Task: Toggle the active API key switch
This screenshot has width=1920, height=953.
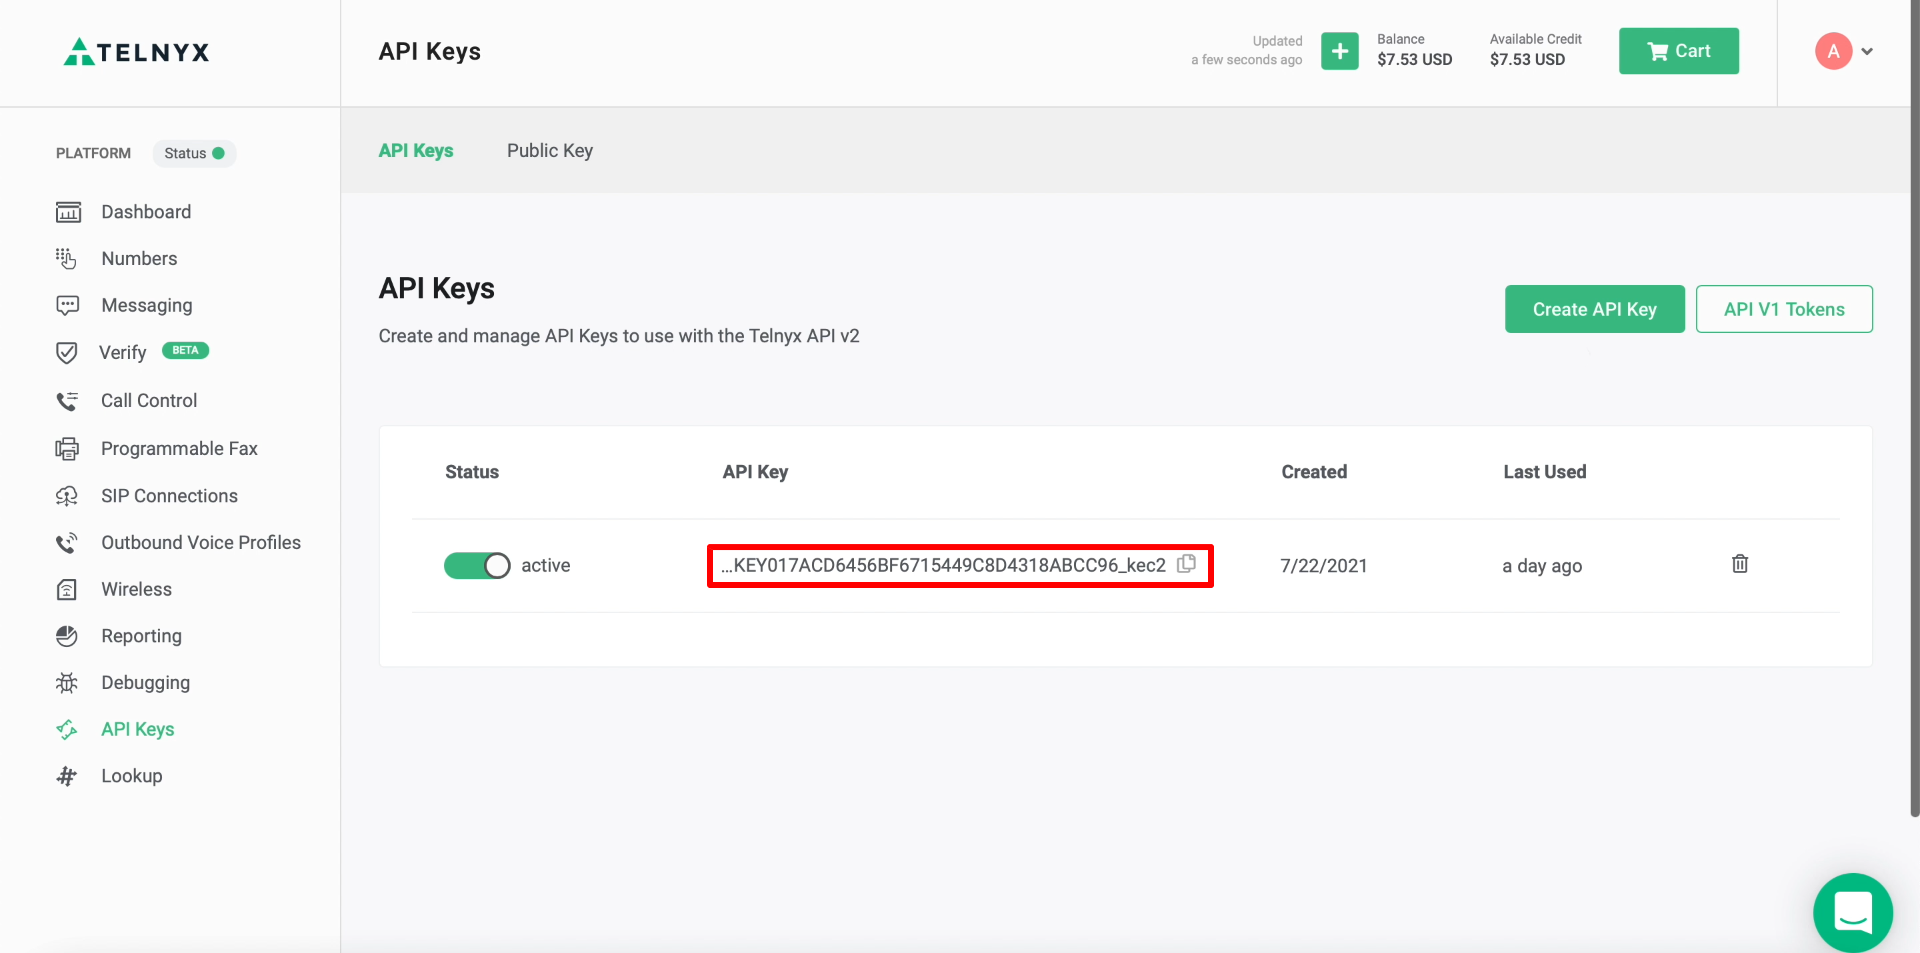Action: tap(477, 566)
